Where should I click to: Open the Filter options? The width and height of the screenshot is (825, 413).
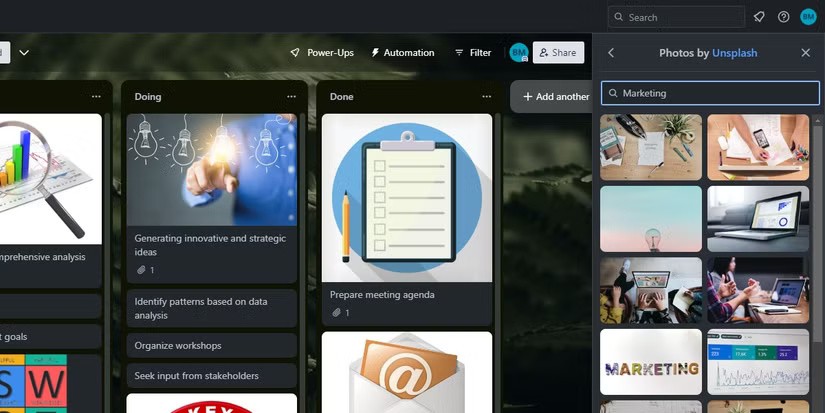473,53
